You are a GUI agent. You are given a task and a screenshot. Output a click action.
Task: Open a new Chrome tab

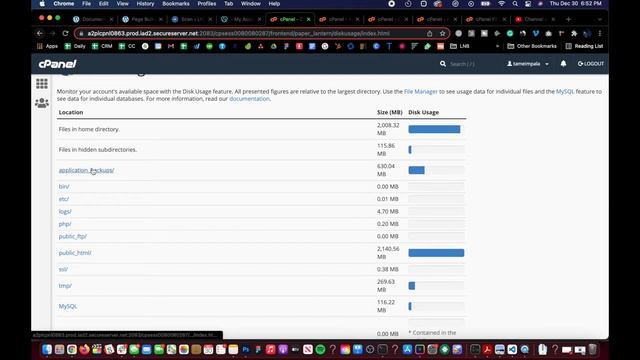click(x=568, y=19)
